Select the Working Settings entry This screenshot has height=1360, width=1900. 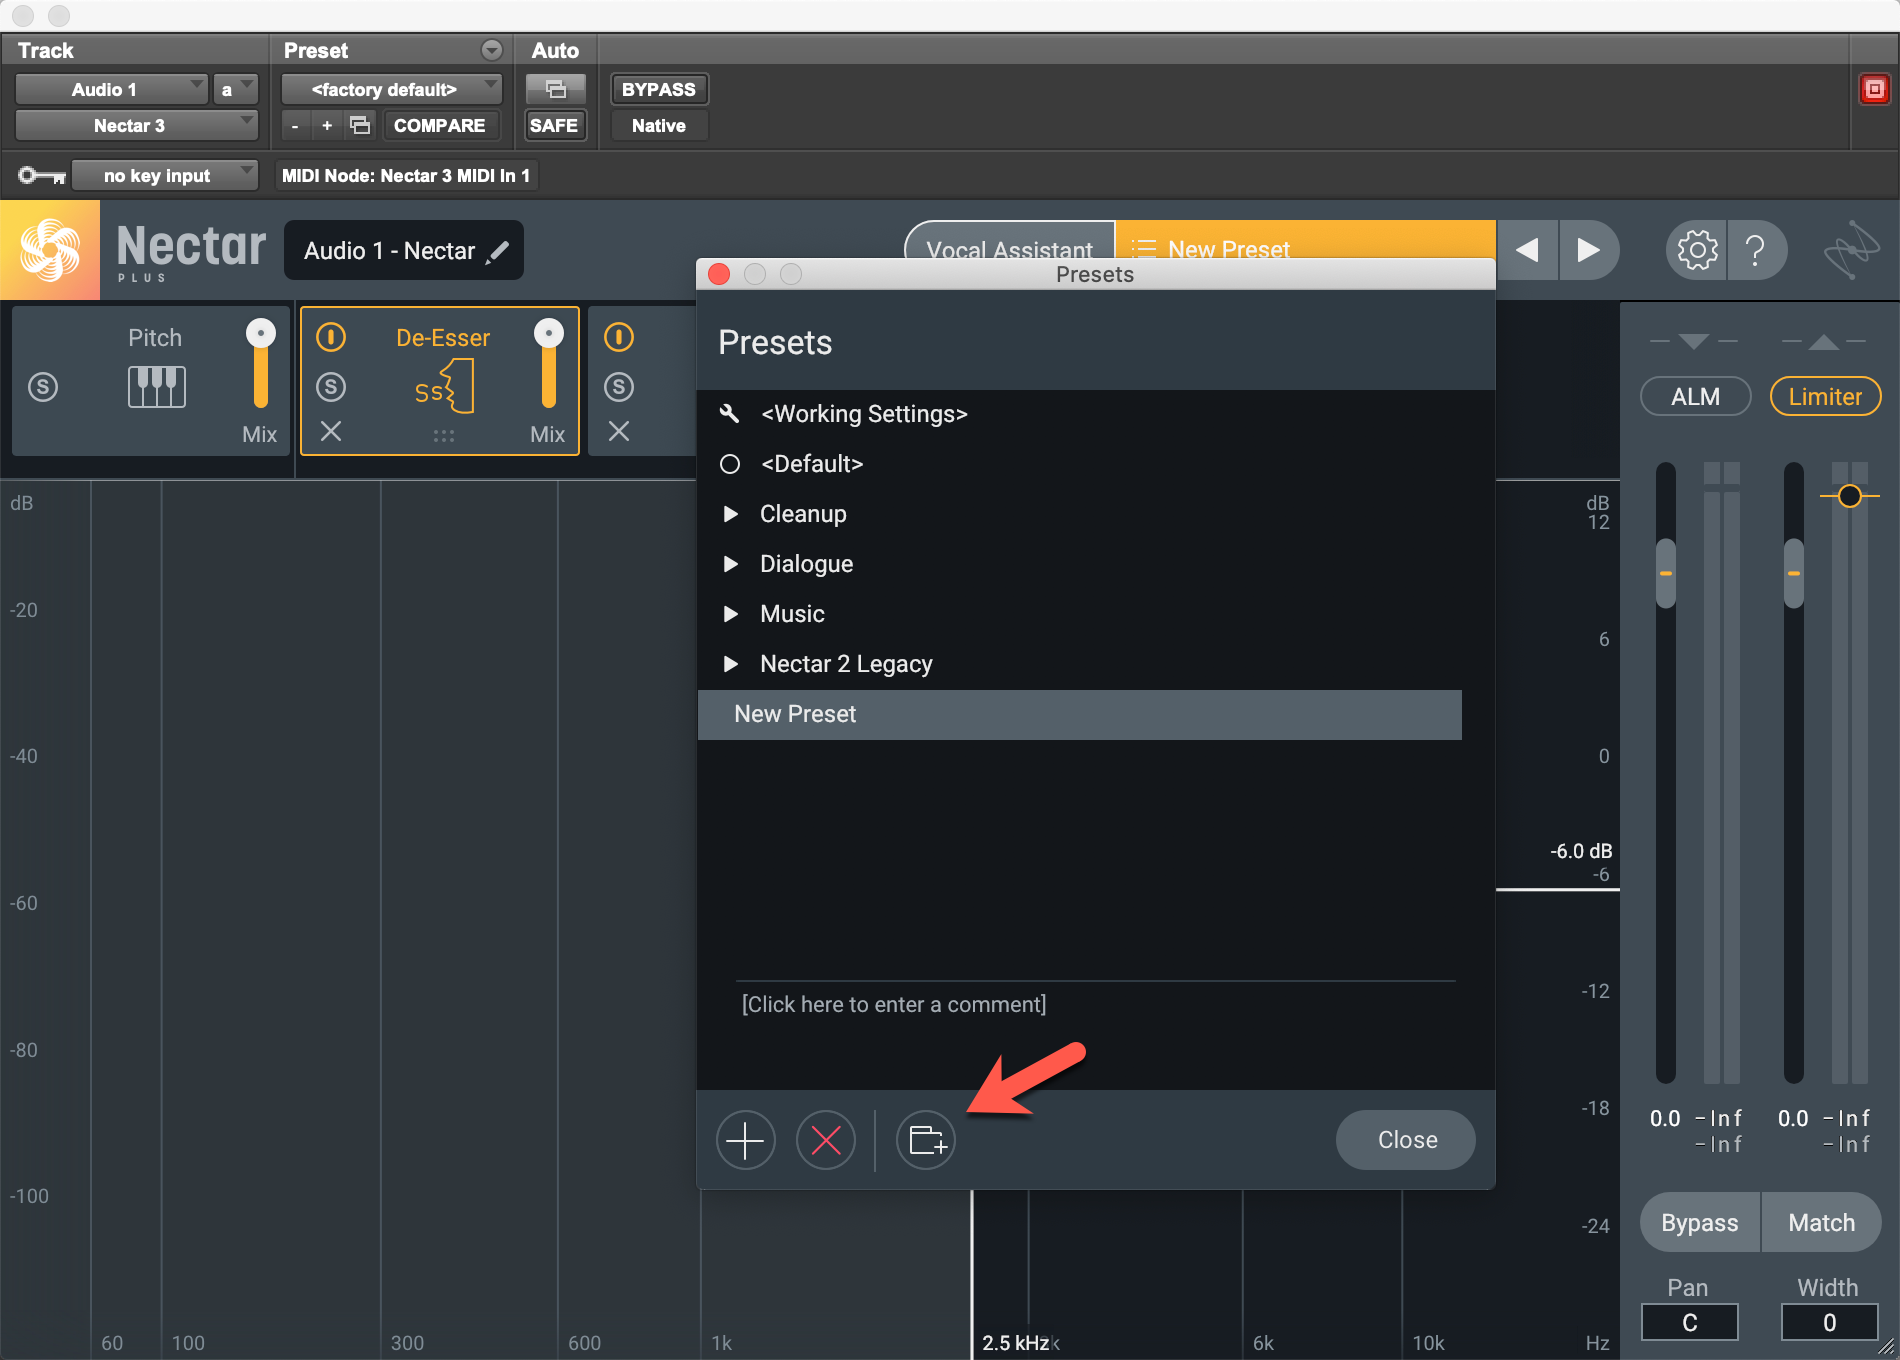1079,414
